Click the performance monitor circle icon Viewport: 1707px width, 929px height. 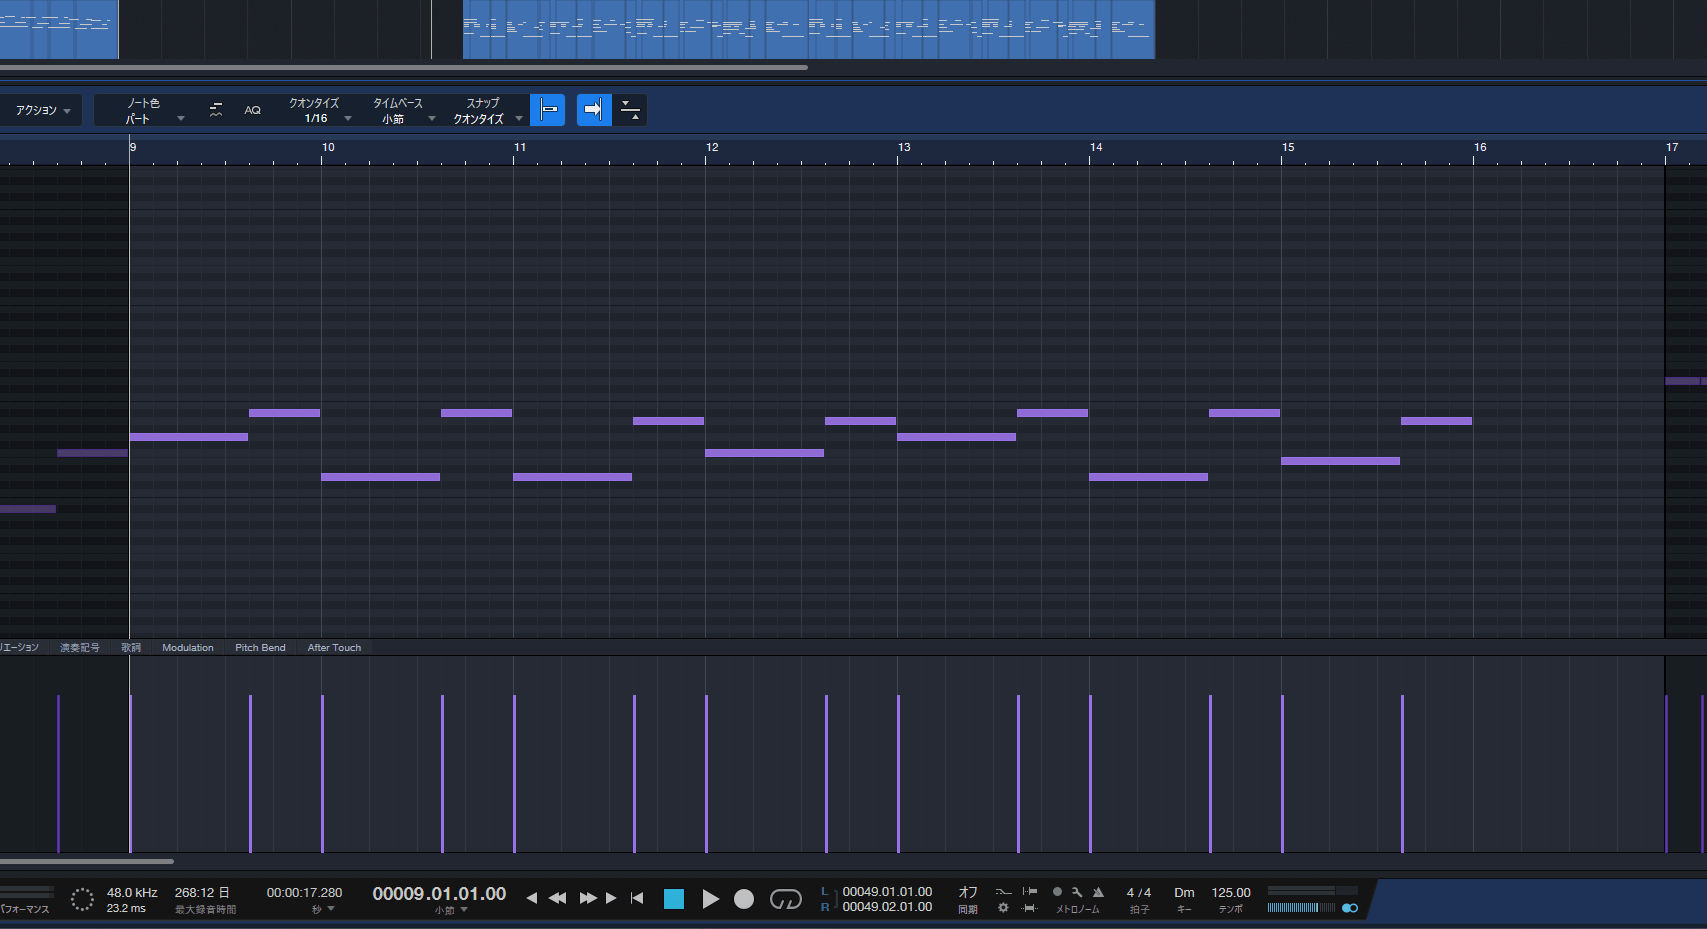click(x=82, y=900)
